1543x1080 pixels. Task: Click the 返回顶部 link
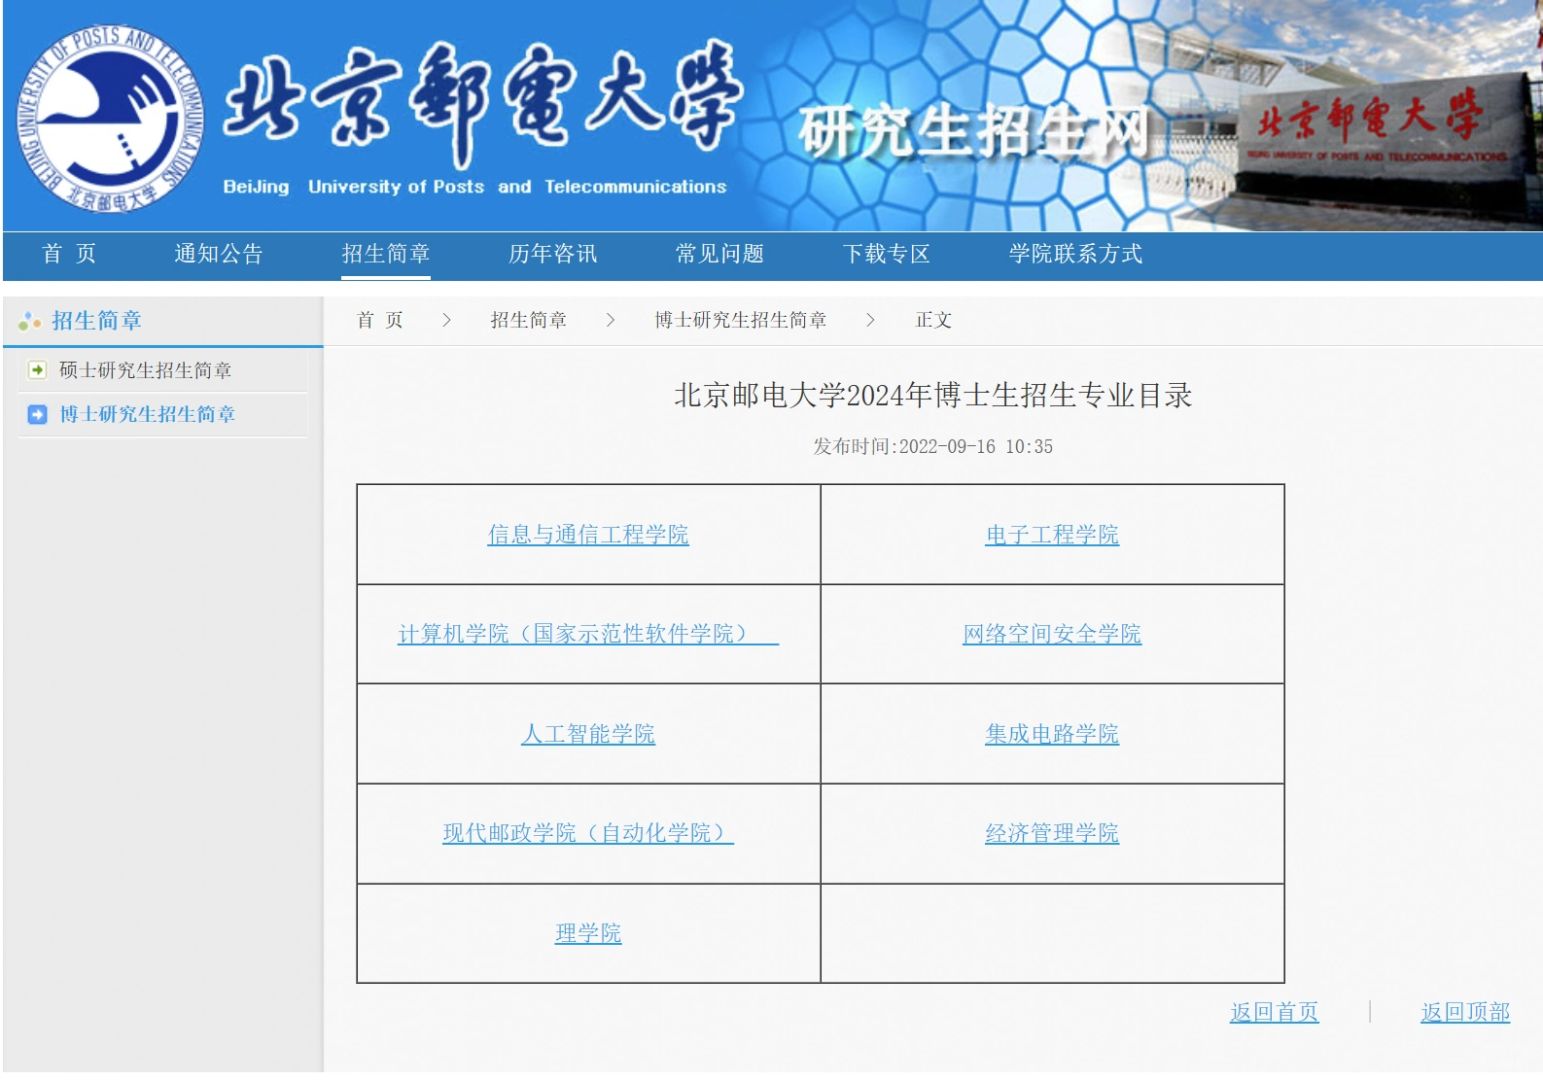[1465, 1012]
